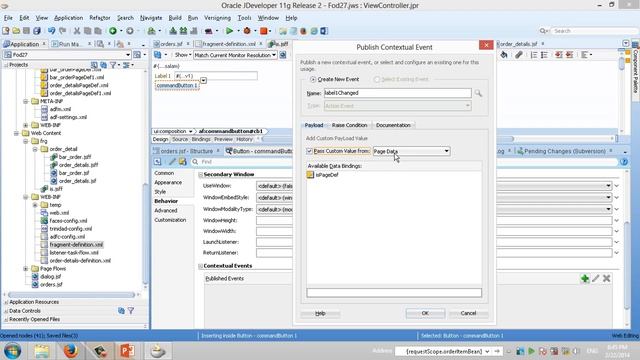
Task: Click the Rebuild project icon
Action: pyautogui.click(x=183, y=31)
